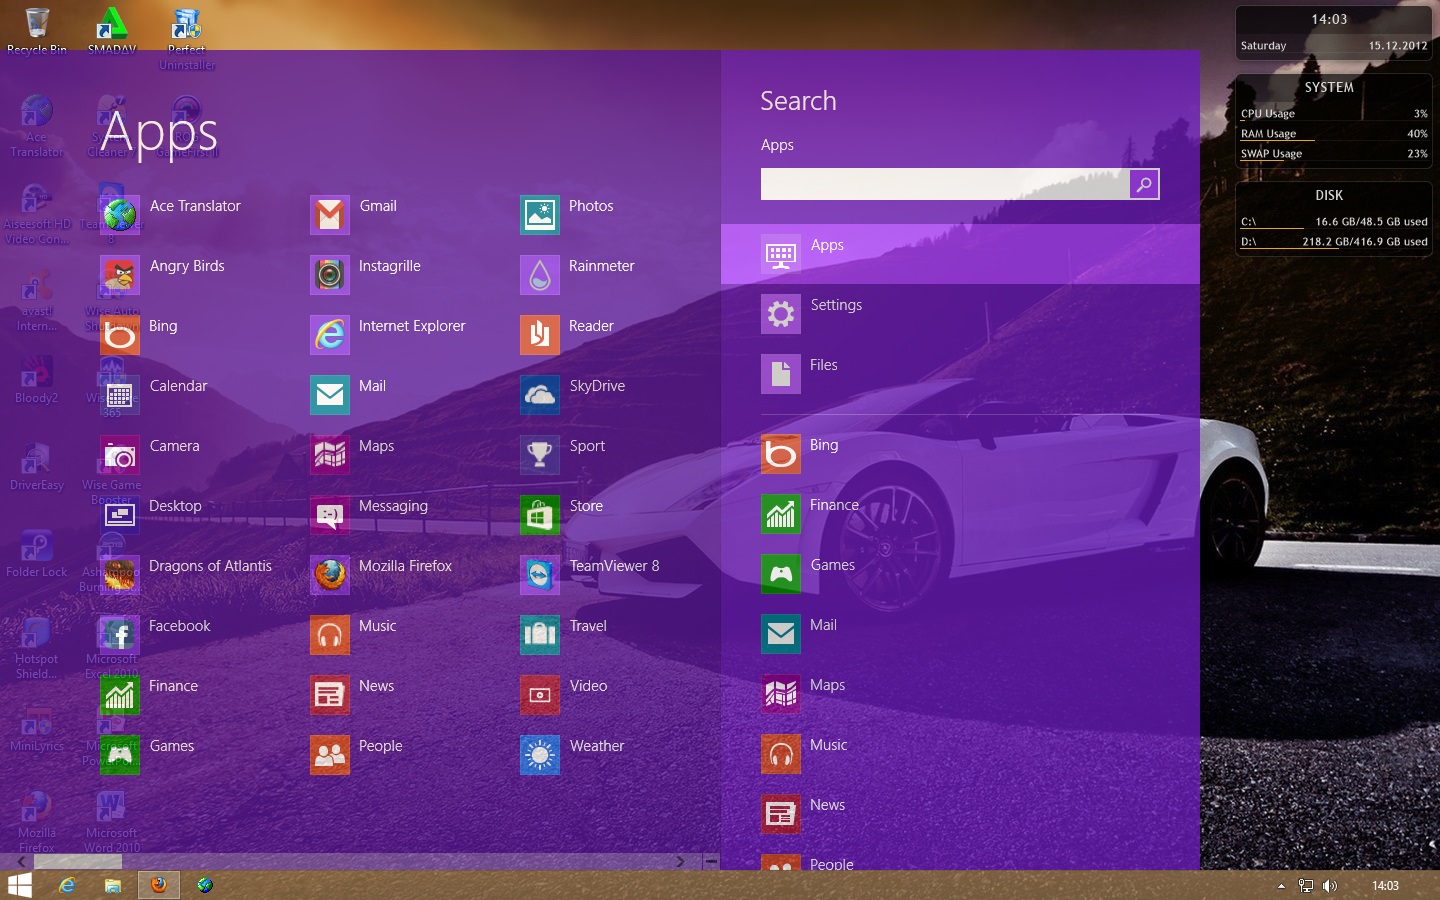Open Maps in the Apps list

click(330, 455)
